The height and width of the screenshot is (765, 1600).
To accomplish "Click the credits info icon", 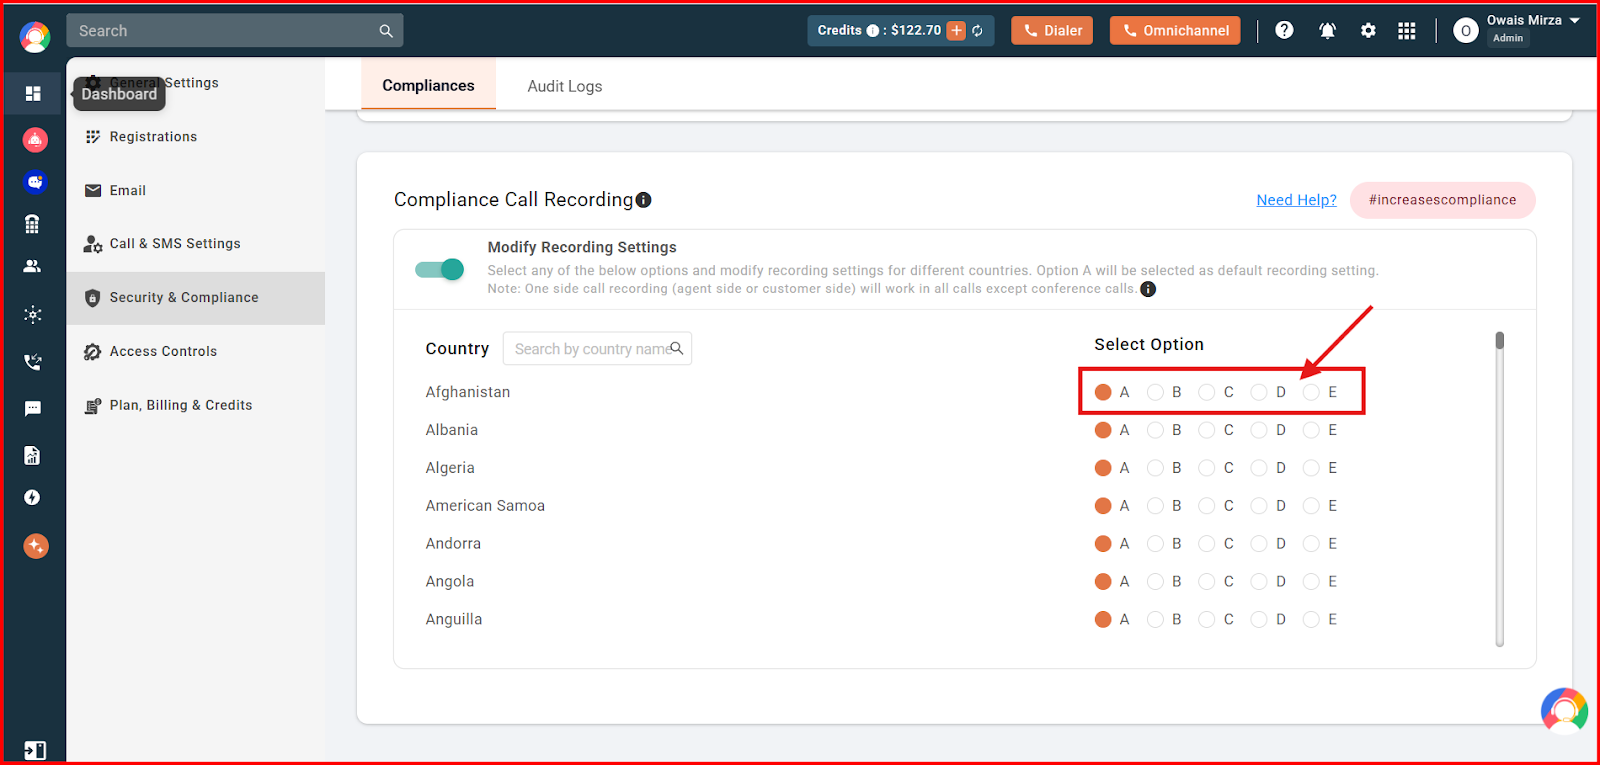I will click(873, 30).
